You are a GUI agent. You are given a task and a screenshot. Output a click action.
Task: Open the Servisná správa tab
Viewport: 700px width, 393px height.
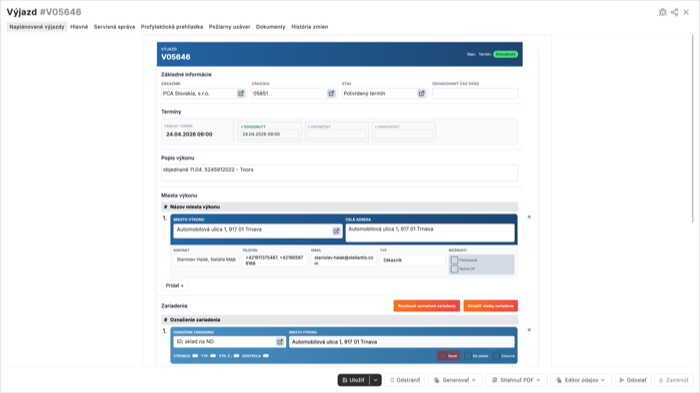(114, 27)
